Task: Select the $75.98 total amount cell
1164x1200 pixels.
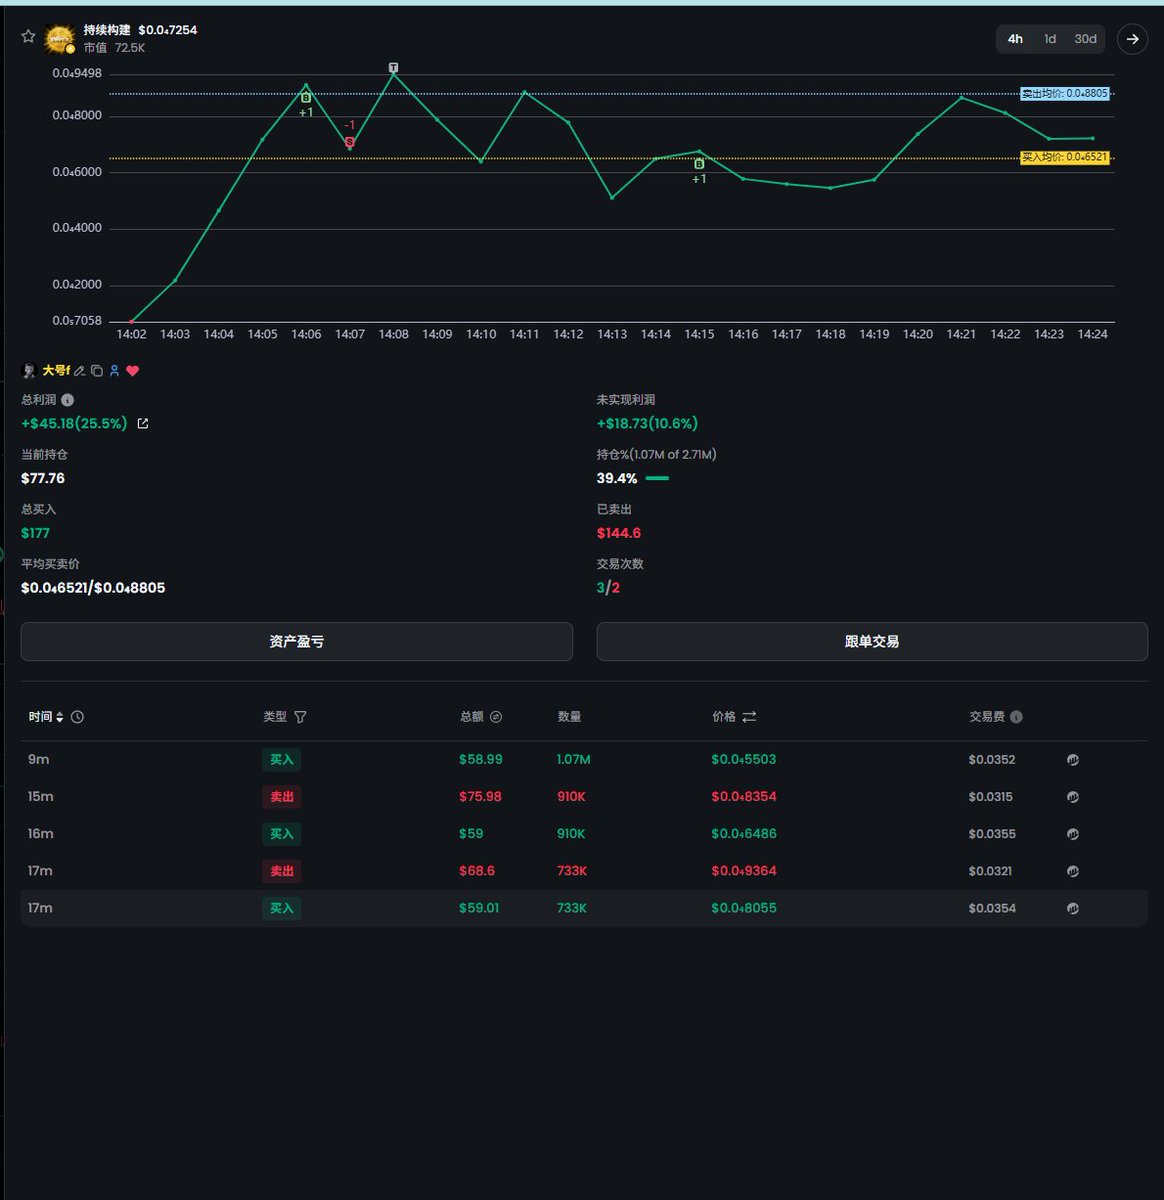Action: 480,797
